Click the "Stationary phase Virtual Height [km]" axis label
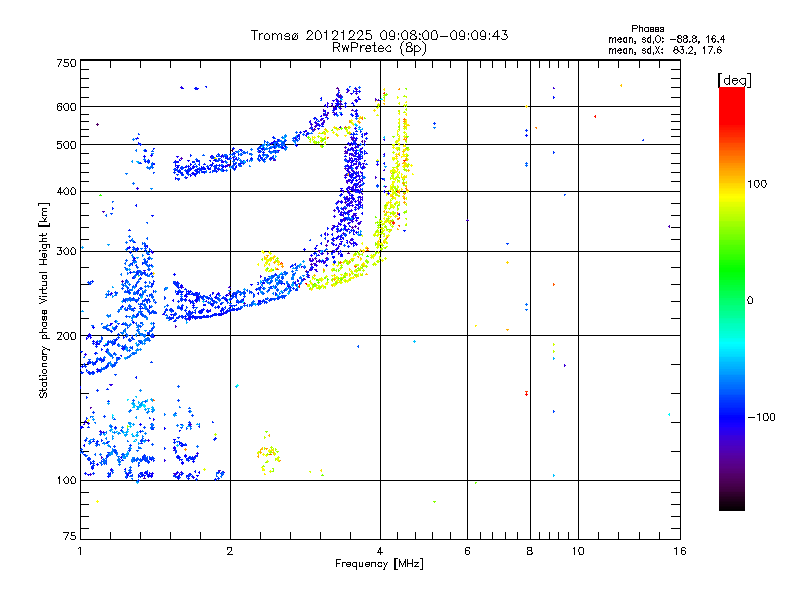This screenshot has width=800, height=600. click(x=43, y=300)
